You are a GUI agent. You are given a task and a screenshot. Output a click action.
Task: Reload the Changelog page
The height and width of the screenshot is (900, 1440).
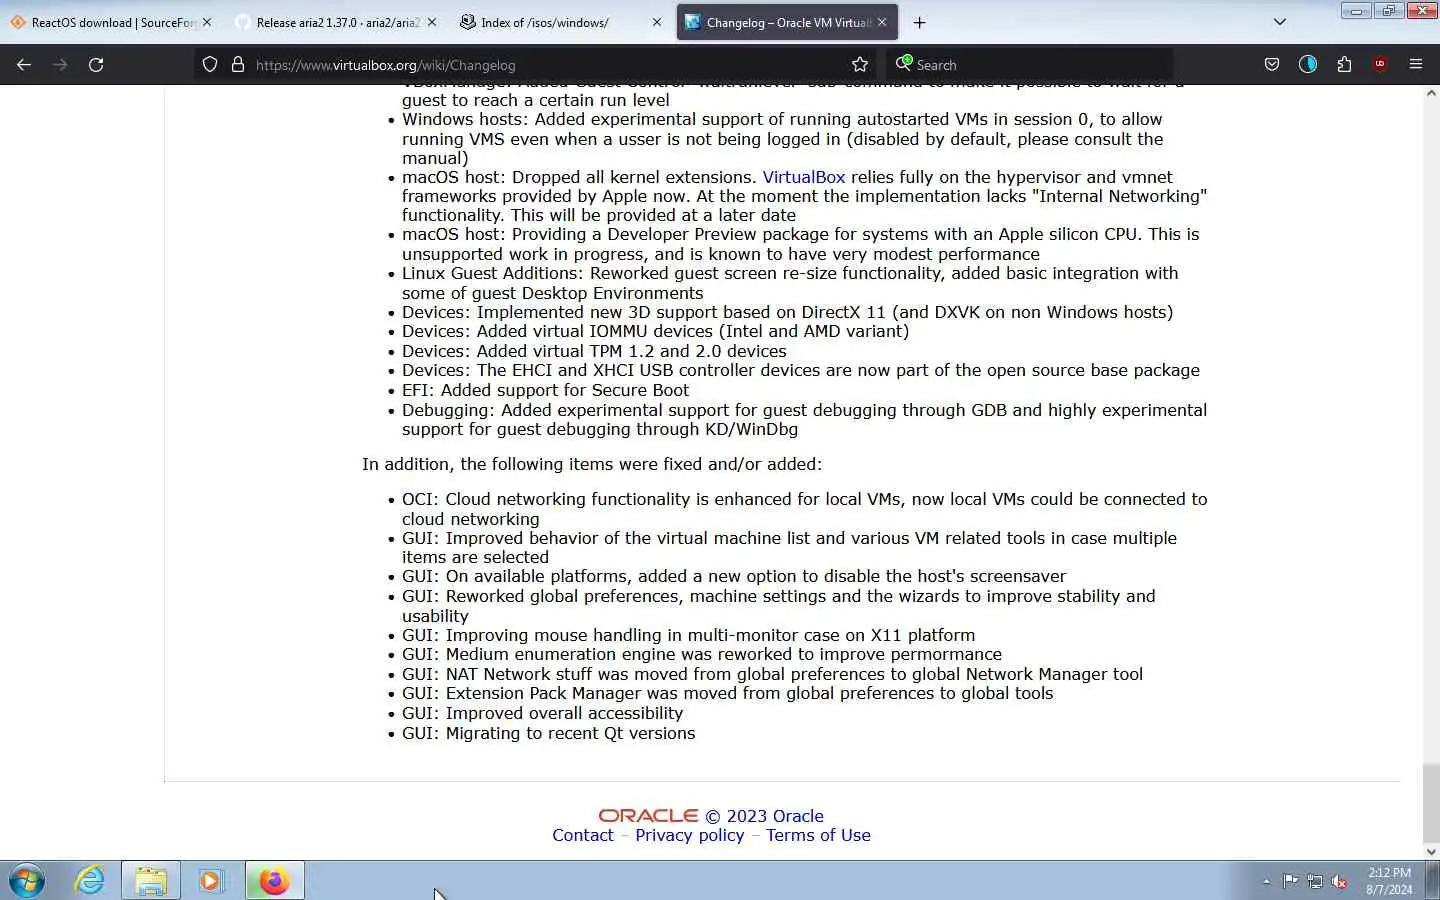click(x=96, y=64)
